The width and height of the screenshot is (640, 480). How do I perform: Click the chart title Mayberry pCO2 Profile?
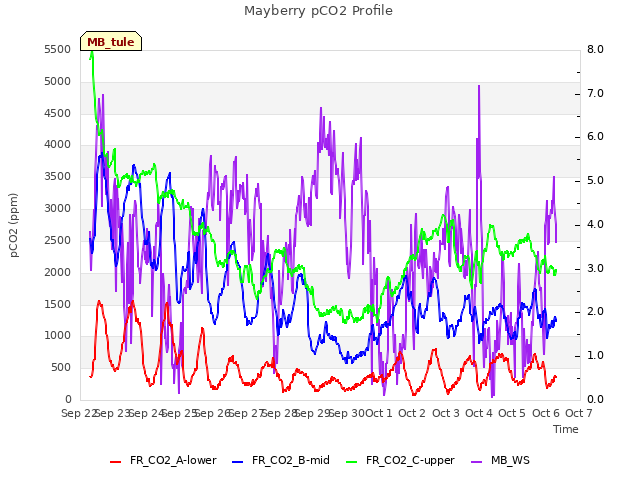318,11
